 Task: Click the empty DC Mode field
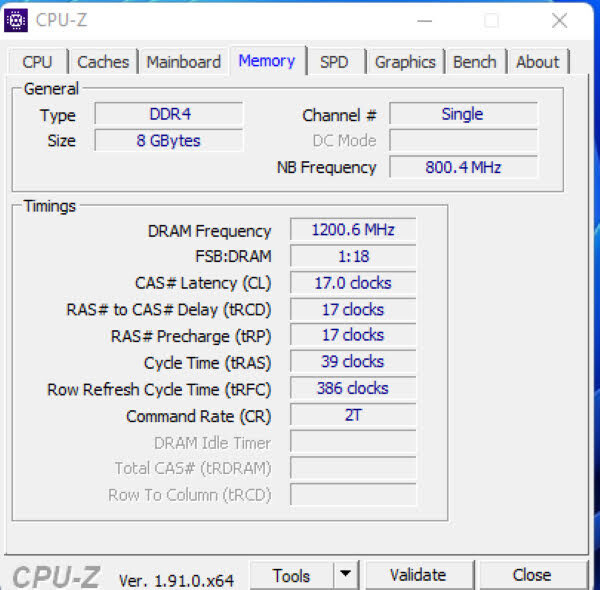(x=463, y=140)
